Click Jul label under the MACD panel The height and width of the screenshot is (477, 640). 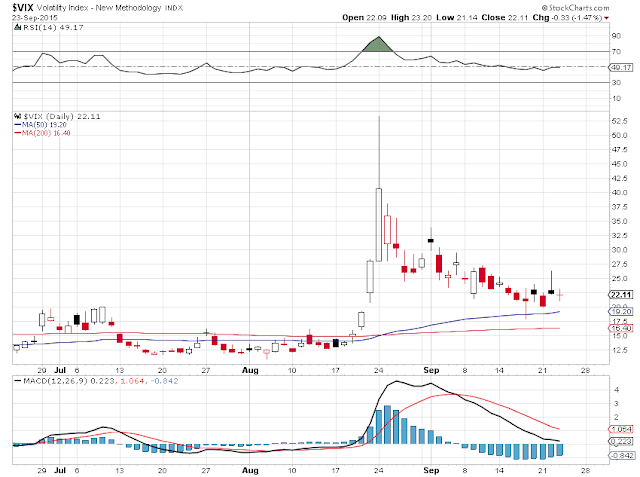point(60,470)
